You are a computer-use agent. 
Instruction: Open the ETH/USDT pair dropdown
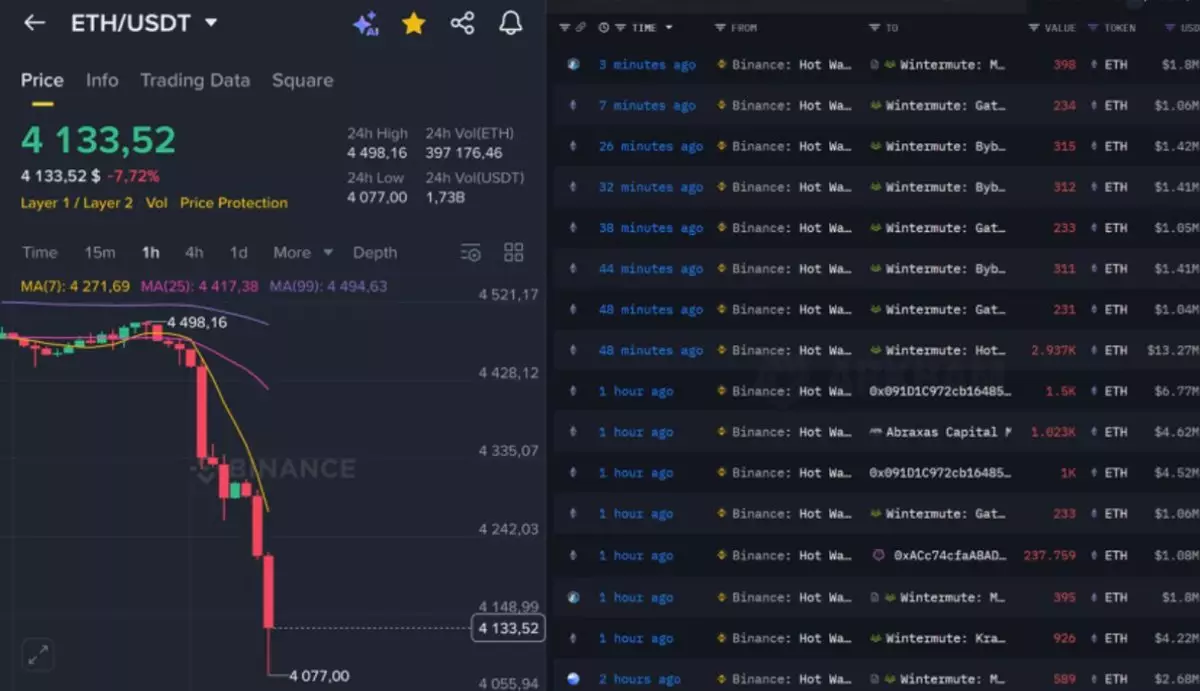click(x=211, y=23)
